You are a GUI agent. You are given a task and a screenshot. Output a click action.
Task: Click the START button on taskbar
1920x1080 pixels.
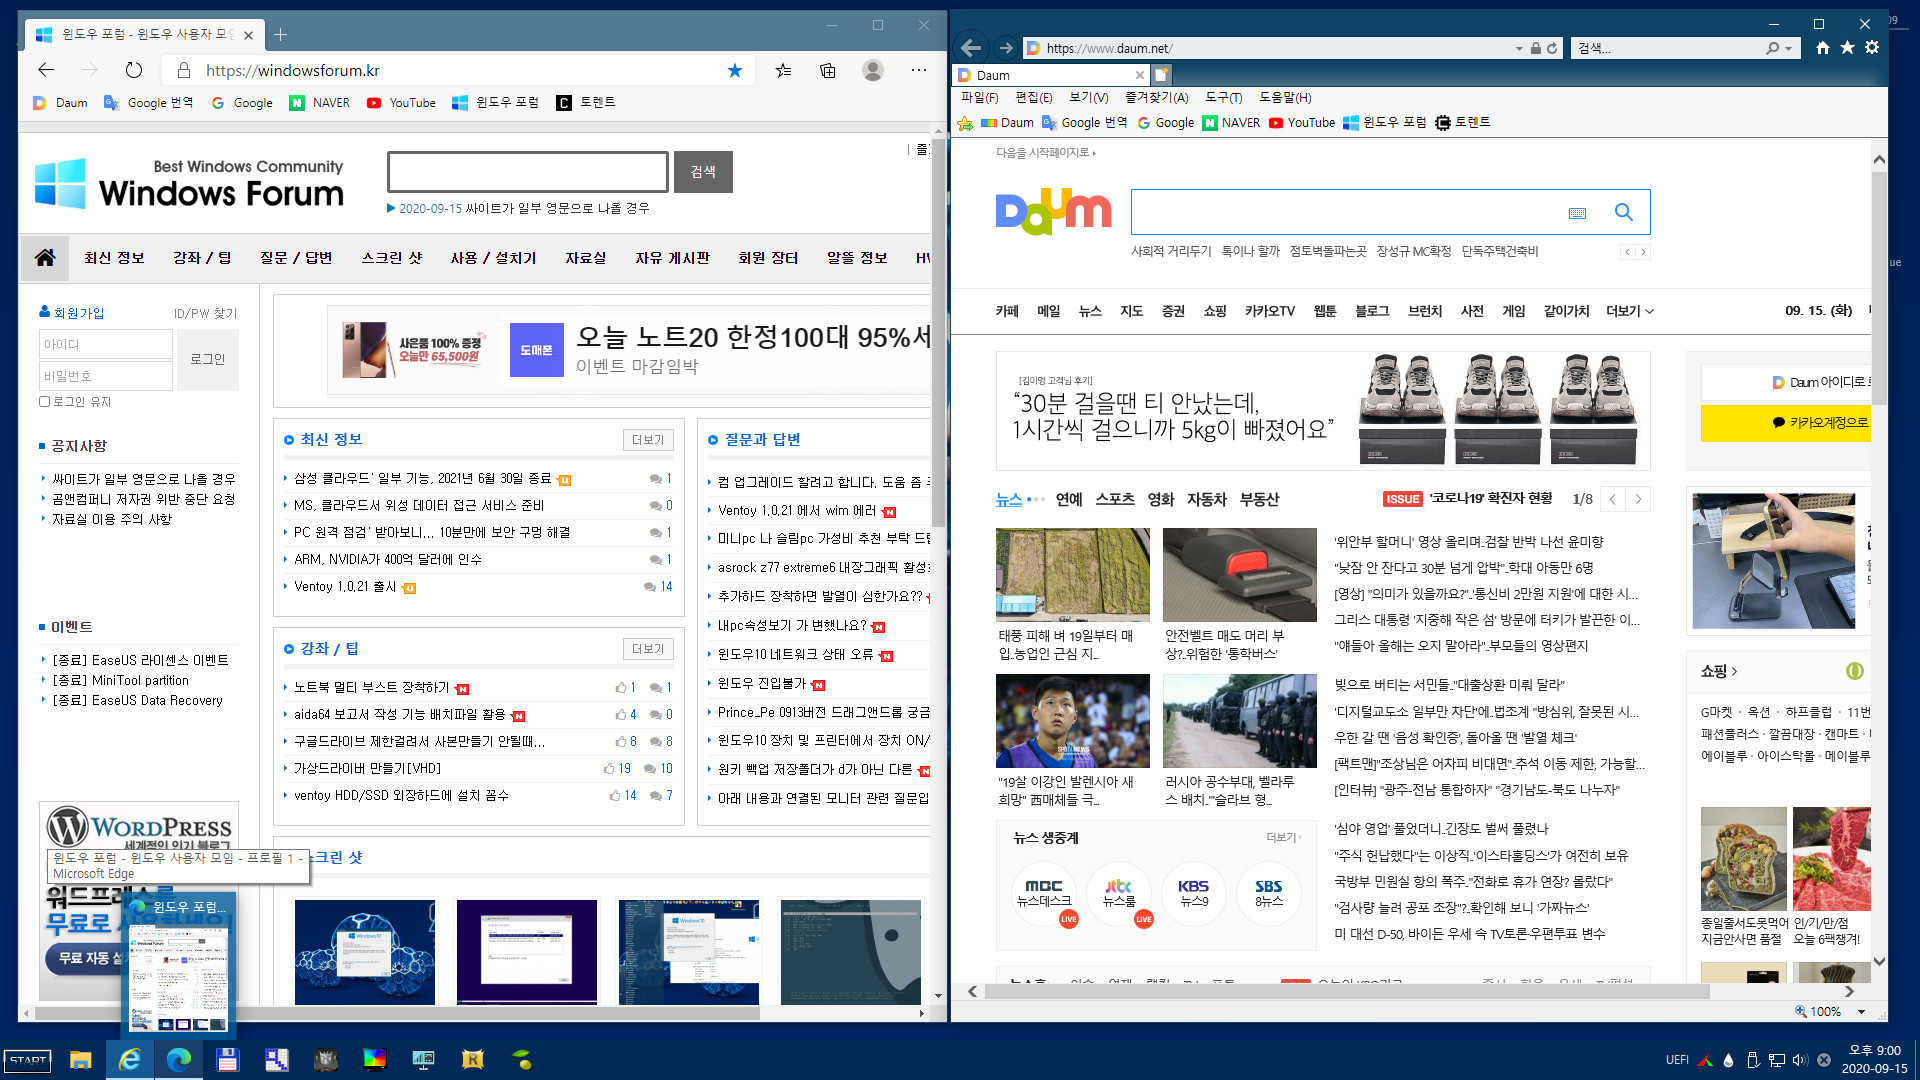28,1060
